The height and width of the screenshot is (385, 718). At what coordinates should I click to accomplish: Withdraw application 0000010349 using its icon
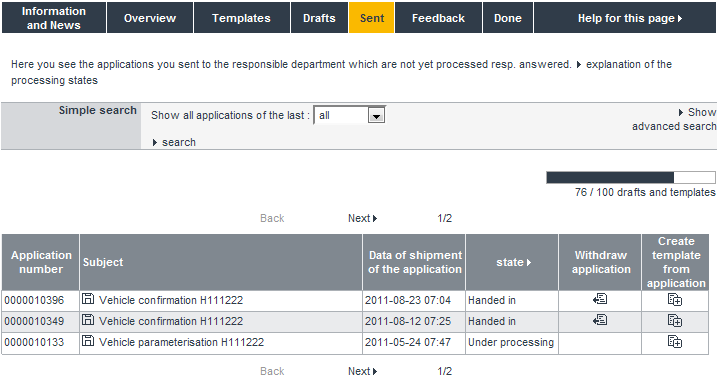[600, 320]
